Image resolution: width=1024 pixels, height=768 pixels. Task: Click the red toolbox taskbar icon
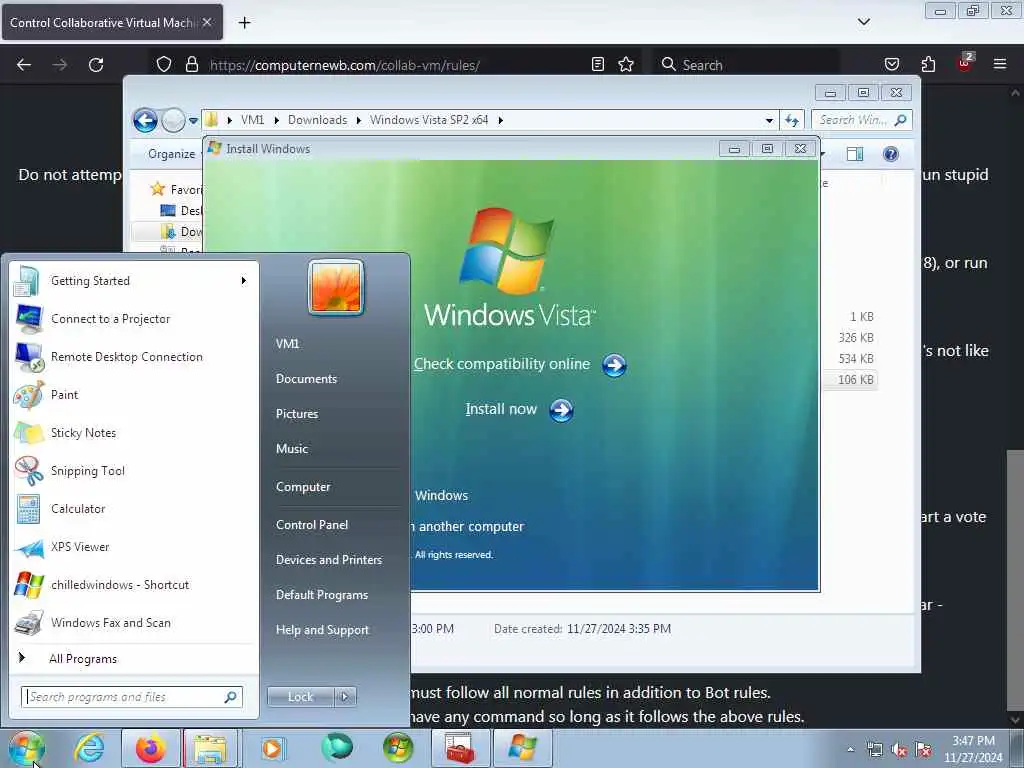[x=460, y=748]
